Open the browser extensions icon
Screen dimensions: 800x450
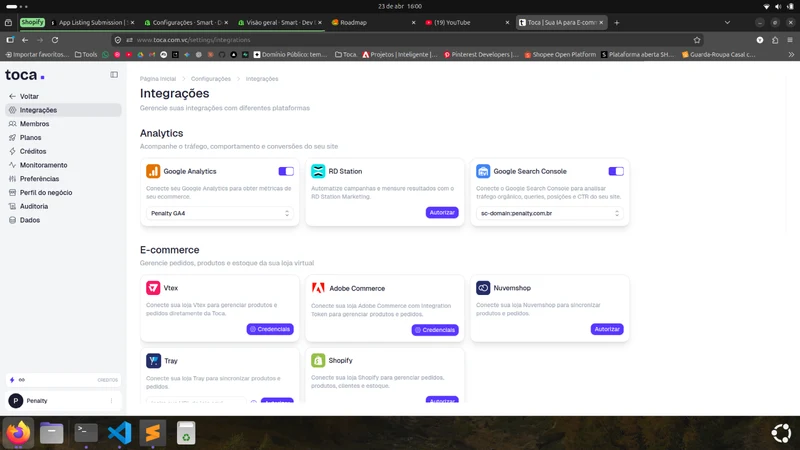click(775, 40)
